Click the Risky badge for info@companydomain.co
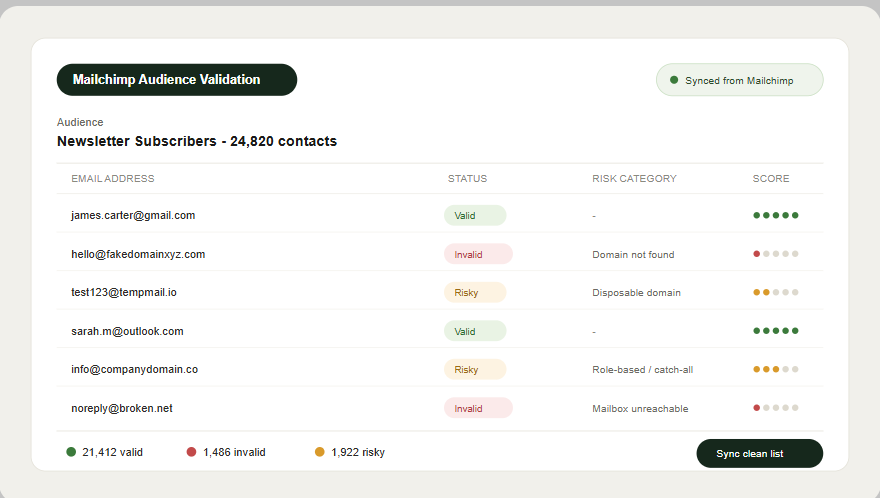 coord(475,369)
